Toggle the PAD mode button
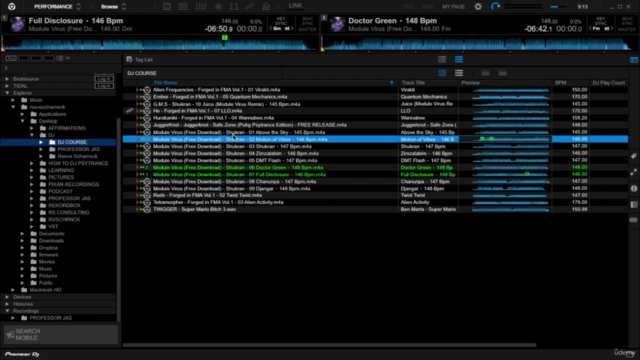Screen dimensions: 640x360 point(408,7)
